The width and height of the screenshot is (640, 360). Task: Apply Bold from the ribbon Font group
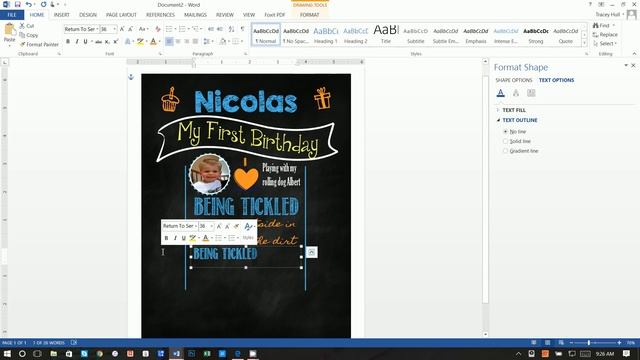(x=68, y=41)
